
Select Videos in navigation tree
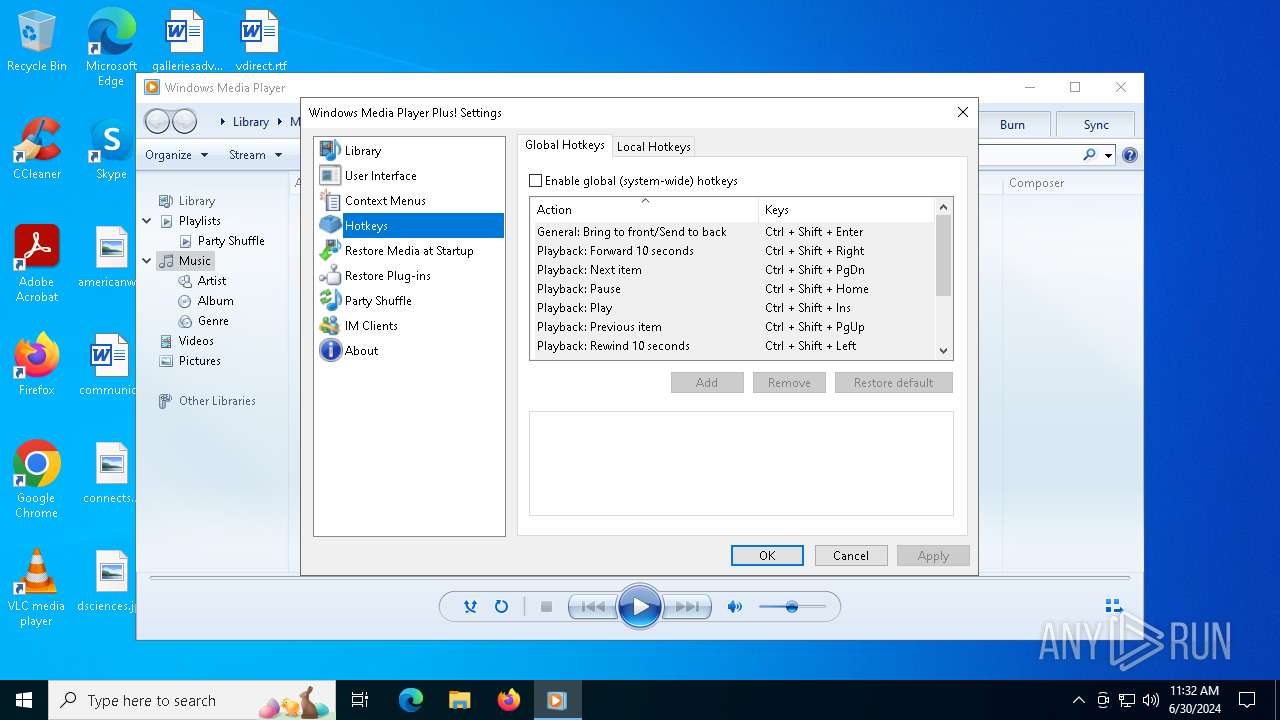[x=187, y=340]
